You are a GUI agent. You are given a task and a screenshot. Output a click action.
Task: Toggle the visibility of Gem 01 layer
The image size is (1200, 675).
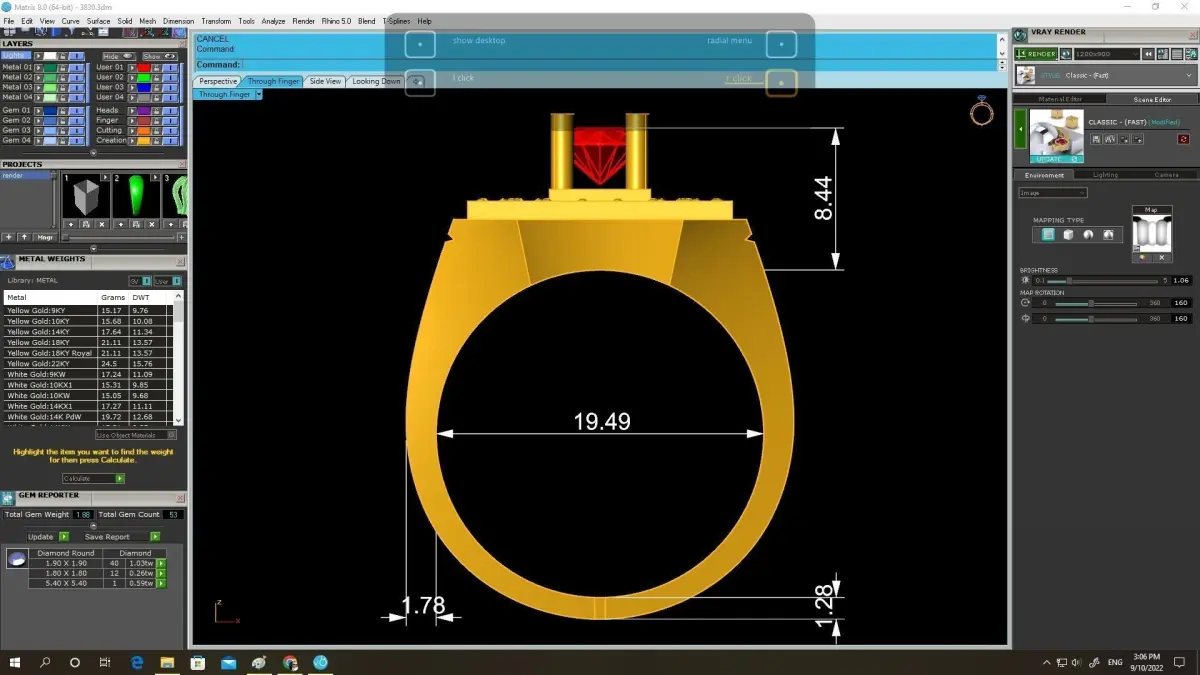click(x=77, y=111)
